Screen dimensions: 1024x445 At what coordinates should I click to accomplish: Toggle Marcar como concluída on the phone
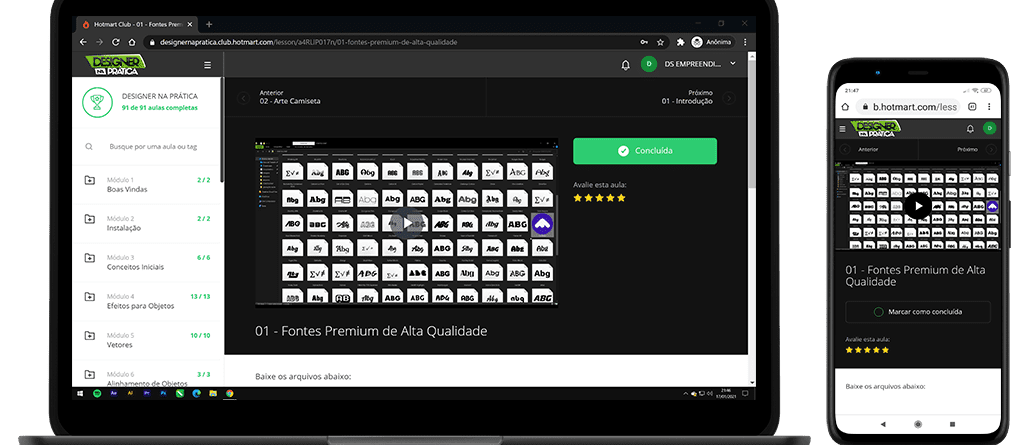pyautogui.click(x=918, y=312)
